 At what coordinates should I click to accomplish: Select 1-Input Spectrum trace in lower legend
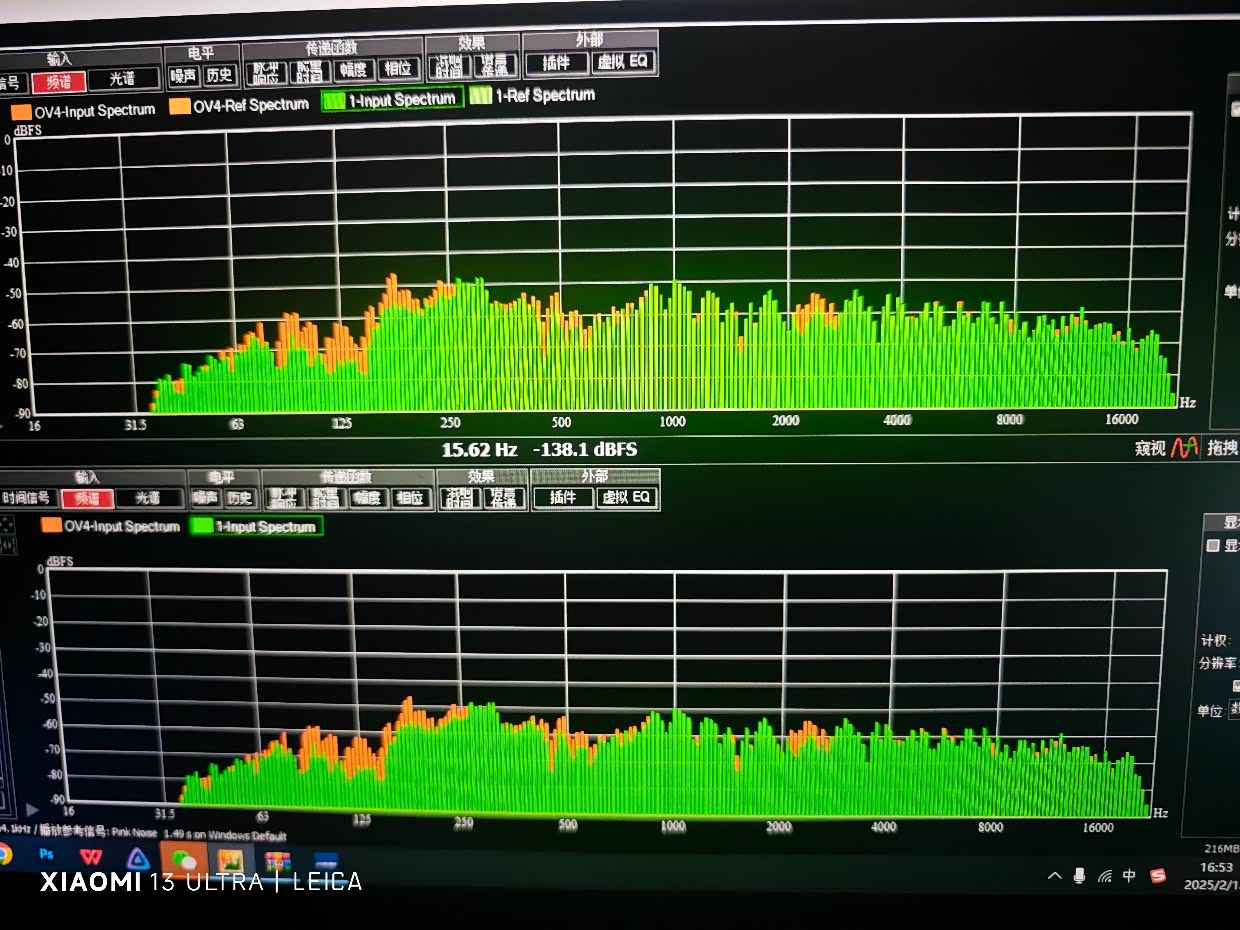(255, 527)
